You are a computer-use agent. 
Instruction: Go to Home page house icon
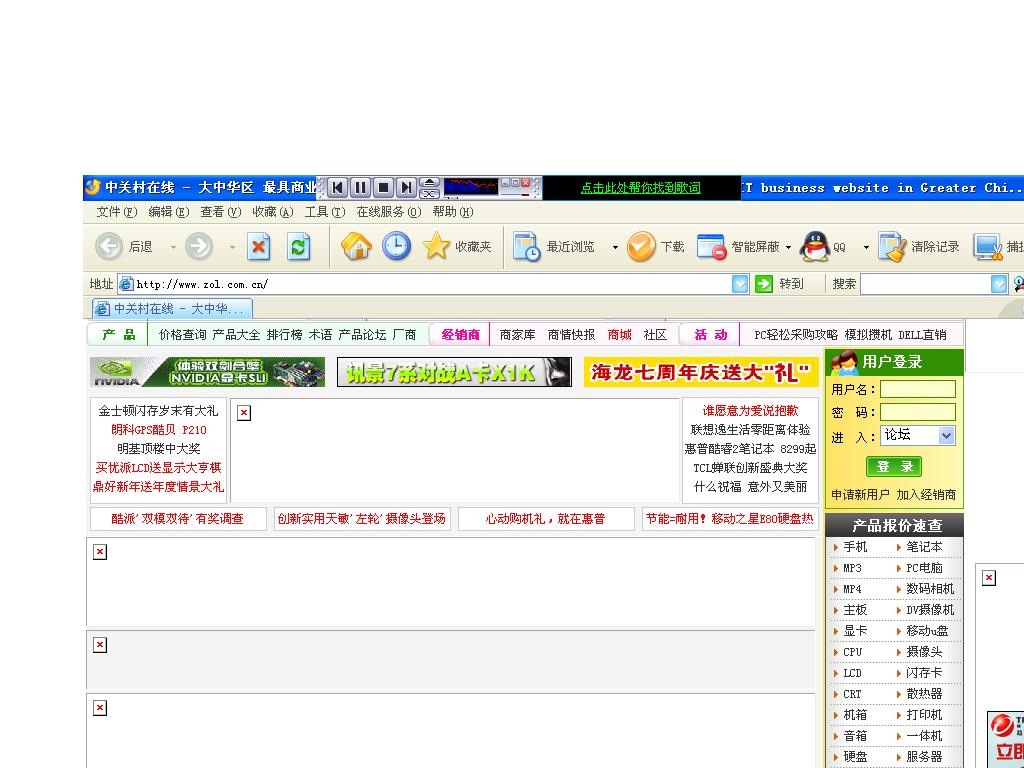point(356,246)
